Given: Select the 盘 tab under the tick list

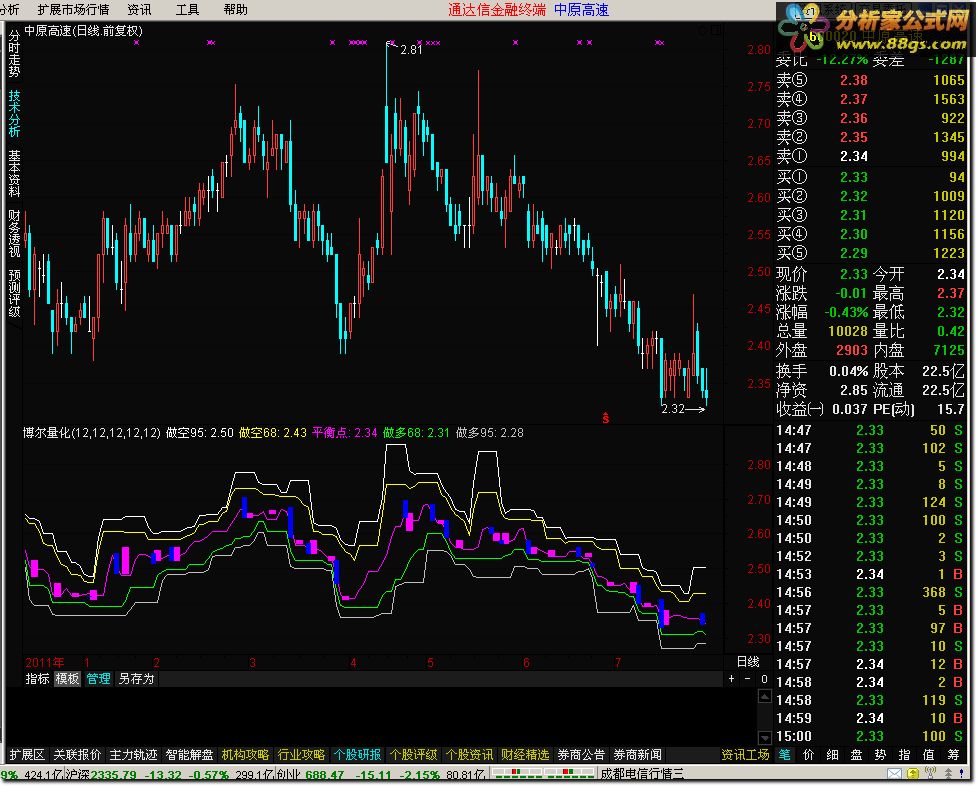Looking at the screenshot, I should pos(856,755).
